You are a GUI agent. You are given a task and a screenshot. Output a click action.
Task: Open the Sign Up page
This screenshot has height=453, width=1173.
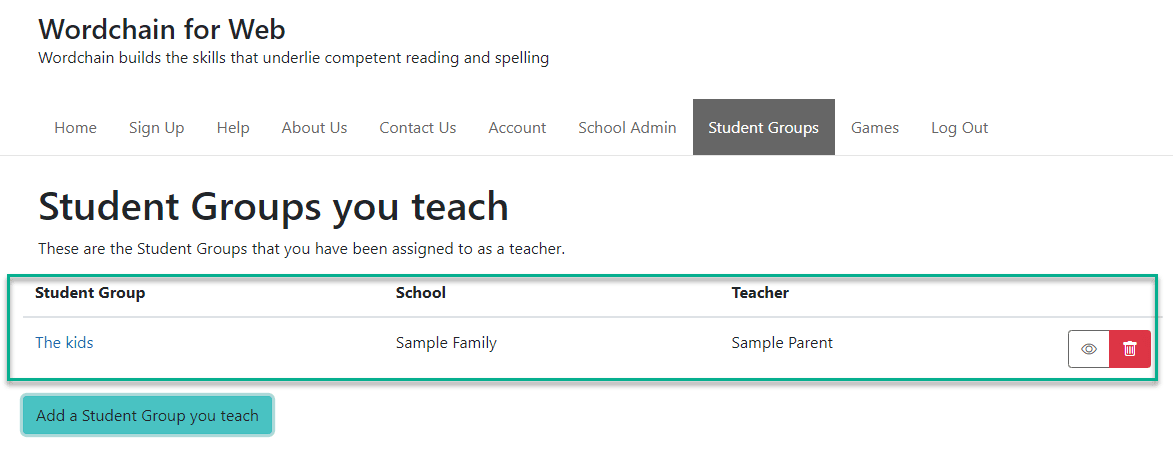click(156, 128)
